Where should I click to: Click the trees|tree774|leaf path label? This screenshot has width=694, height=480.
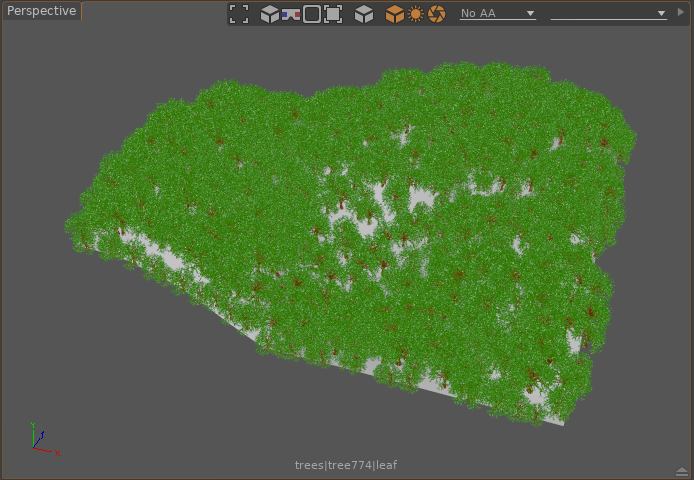coord(346,465)
